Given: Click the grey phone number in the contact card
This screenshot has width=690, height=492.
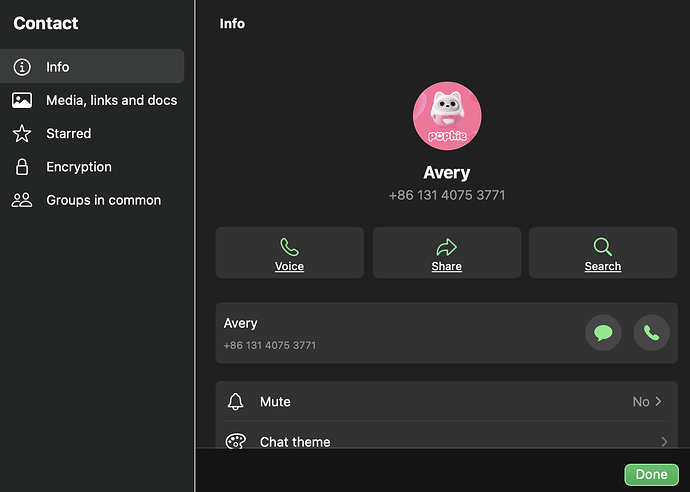Looking at the screenshot, I should [270, 345].
